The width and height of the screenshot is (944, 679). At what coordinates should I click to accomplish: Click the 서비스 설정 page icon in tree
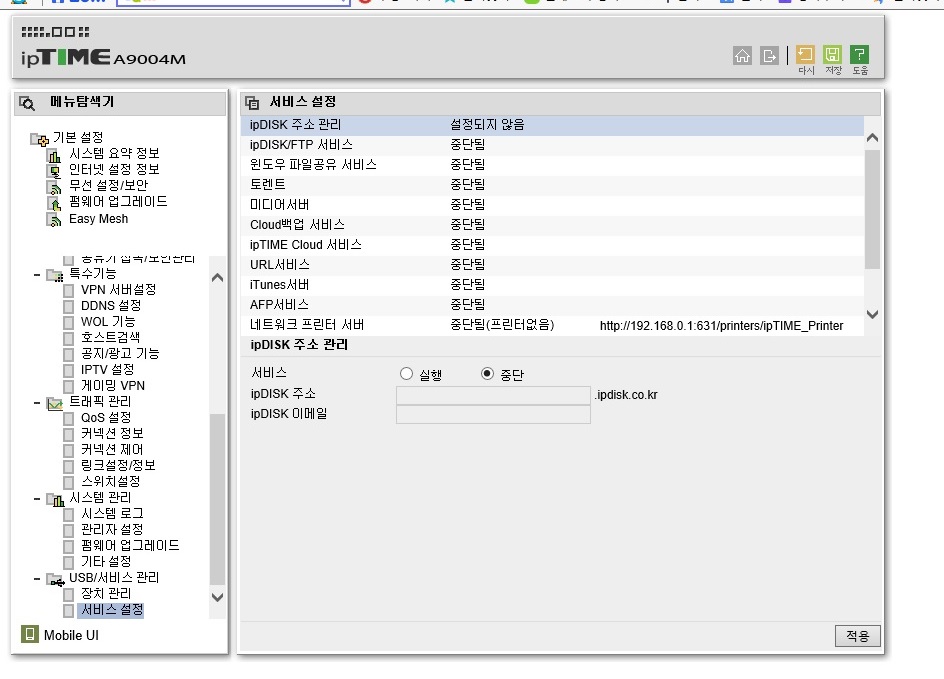click(69, 610)
